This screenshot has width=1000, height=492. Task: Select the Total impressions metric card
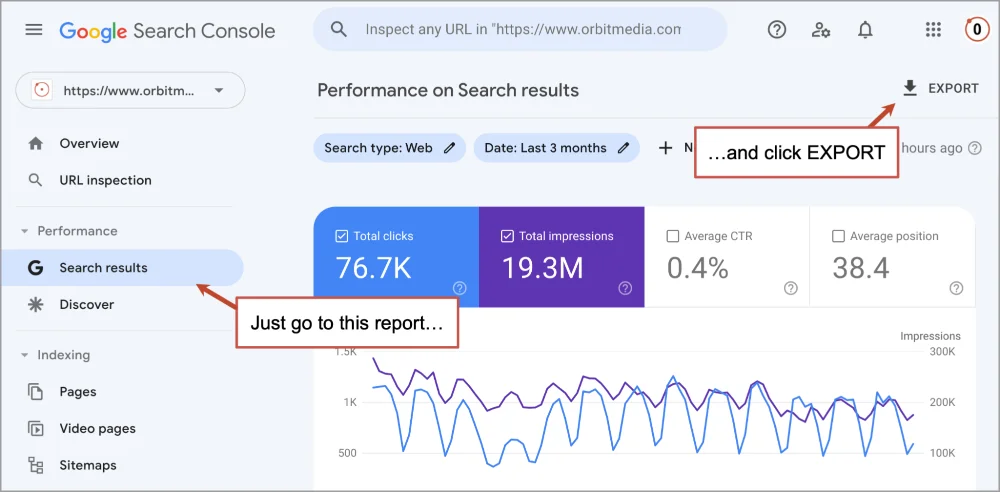pos(562,257)
